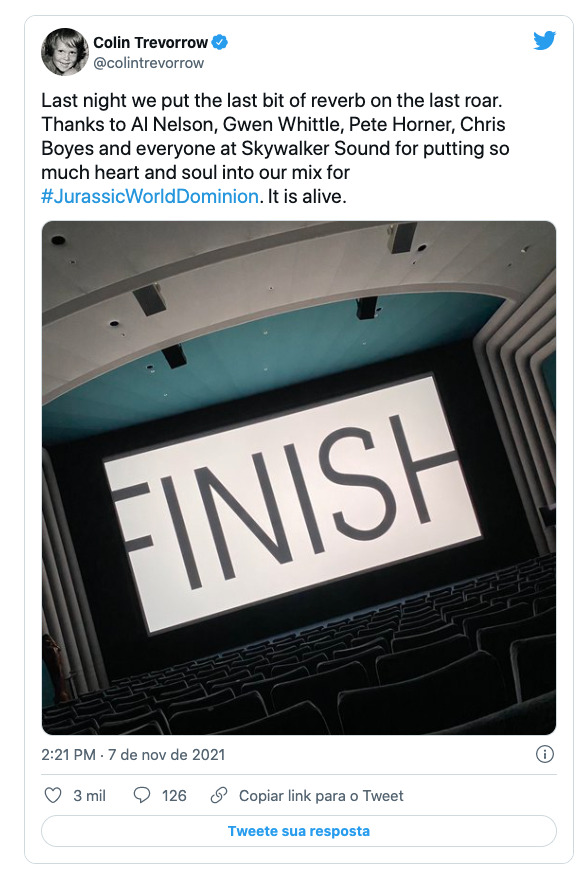The height and width of the screenshot is (878, 588).
Task: Click the 7 de nov de 2021 date
Action: (166, 755)
